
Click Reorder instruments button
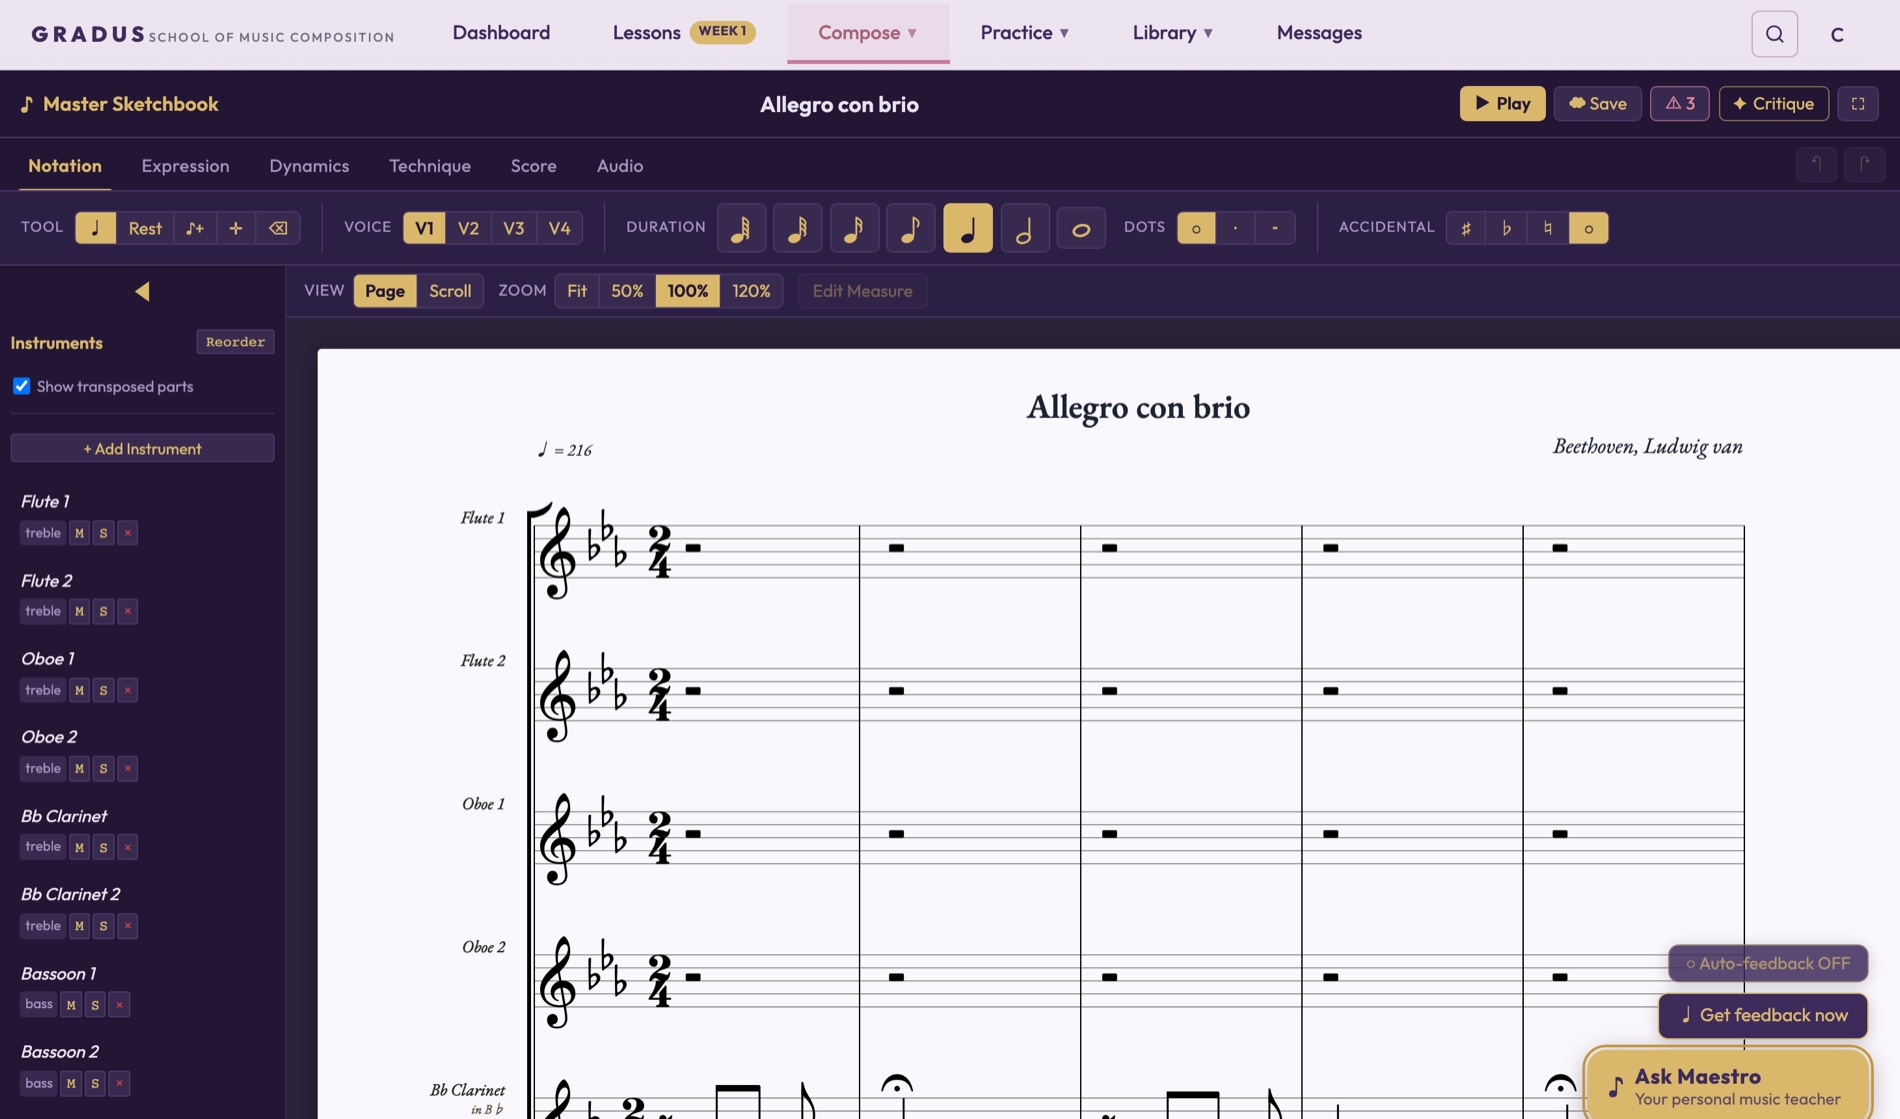click(x=235, y=342)
